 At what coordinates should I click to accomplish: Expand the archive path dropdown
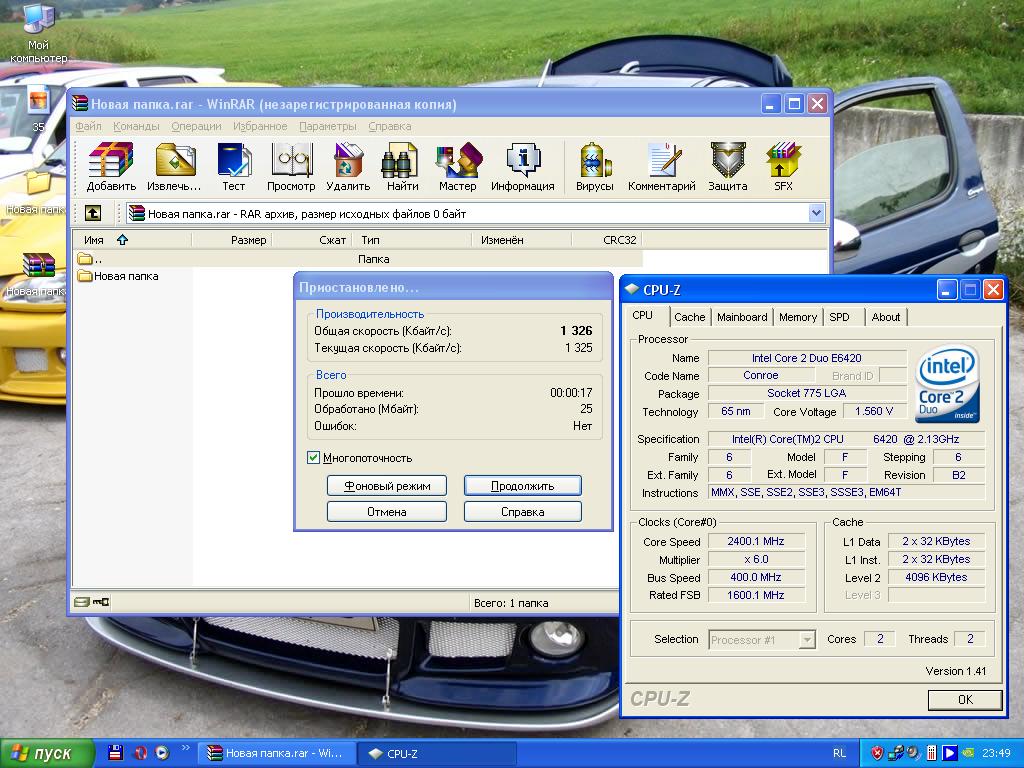816,213
